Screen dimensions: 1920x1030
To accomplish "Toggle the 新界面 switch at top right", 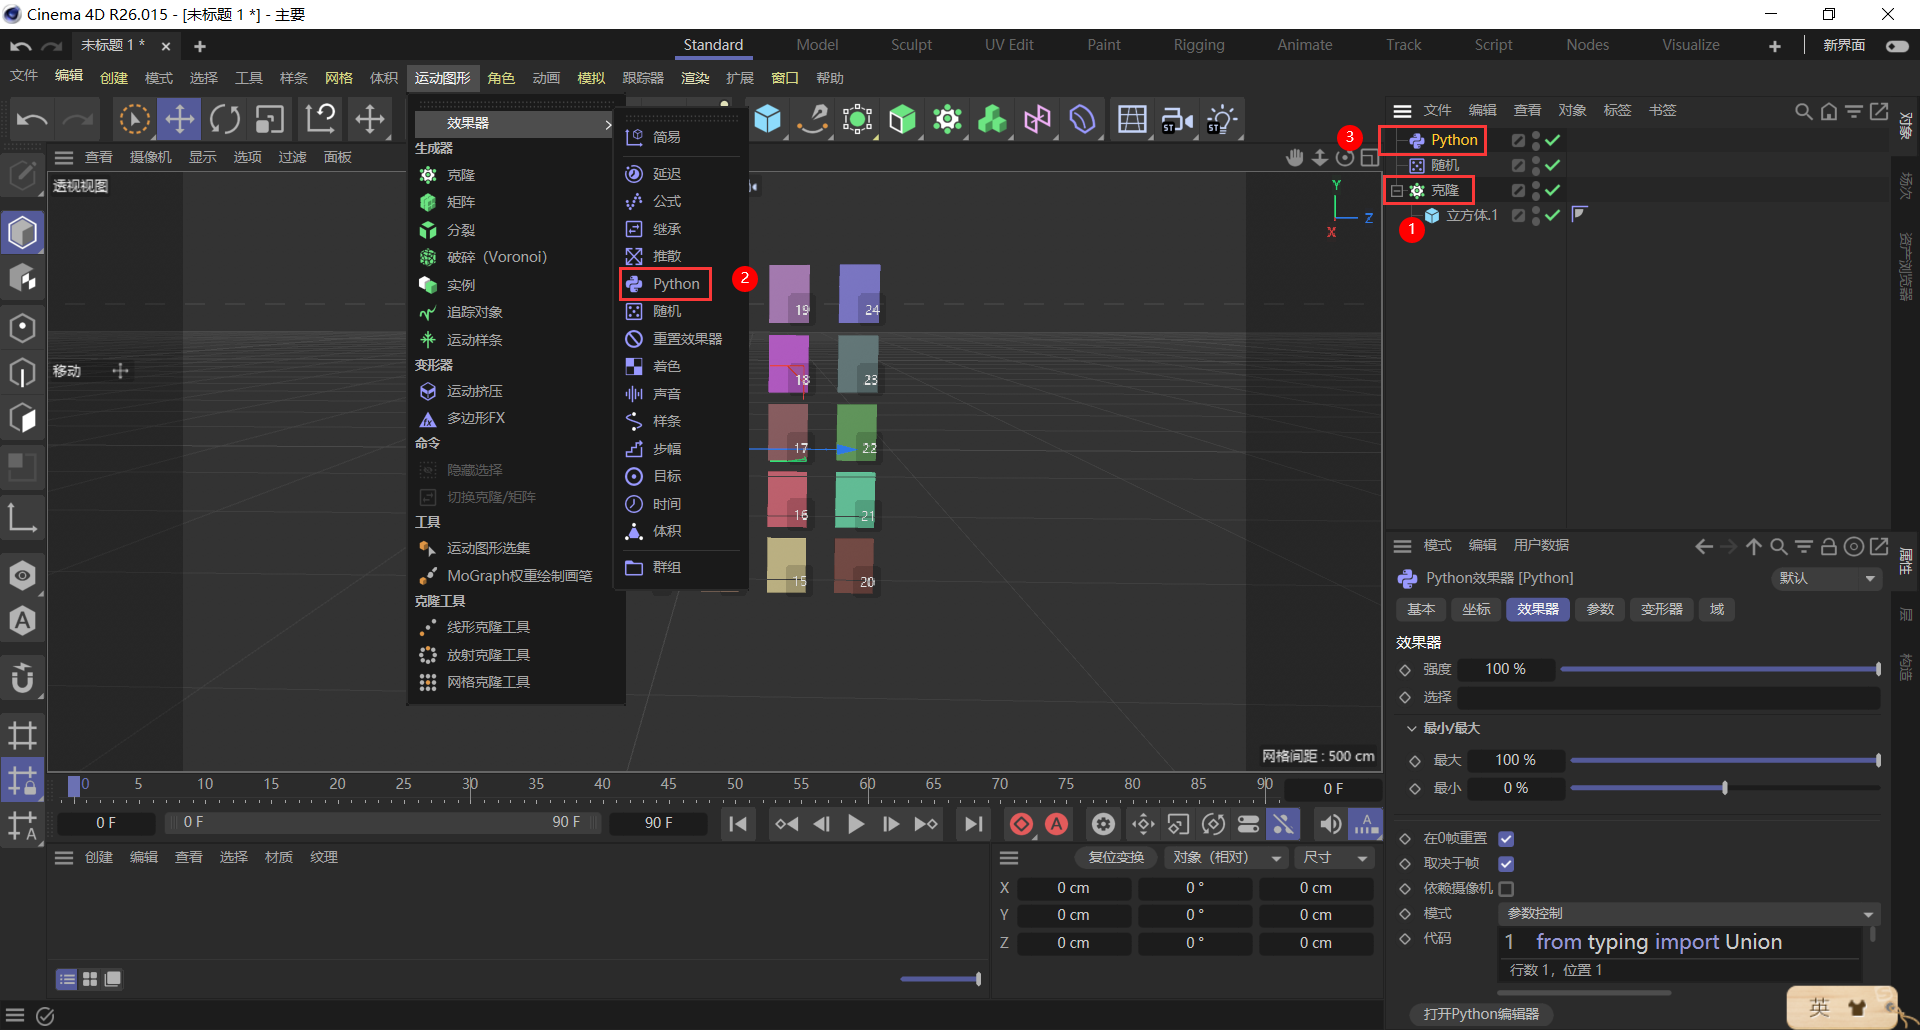I will point(1897,46).
